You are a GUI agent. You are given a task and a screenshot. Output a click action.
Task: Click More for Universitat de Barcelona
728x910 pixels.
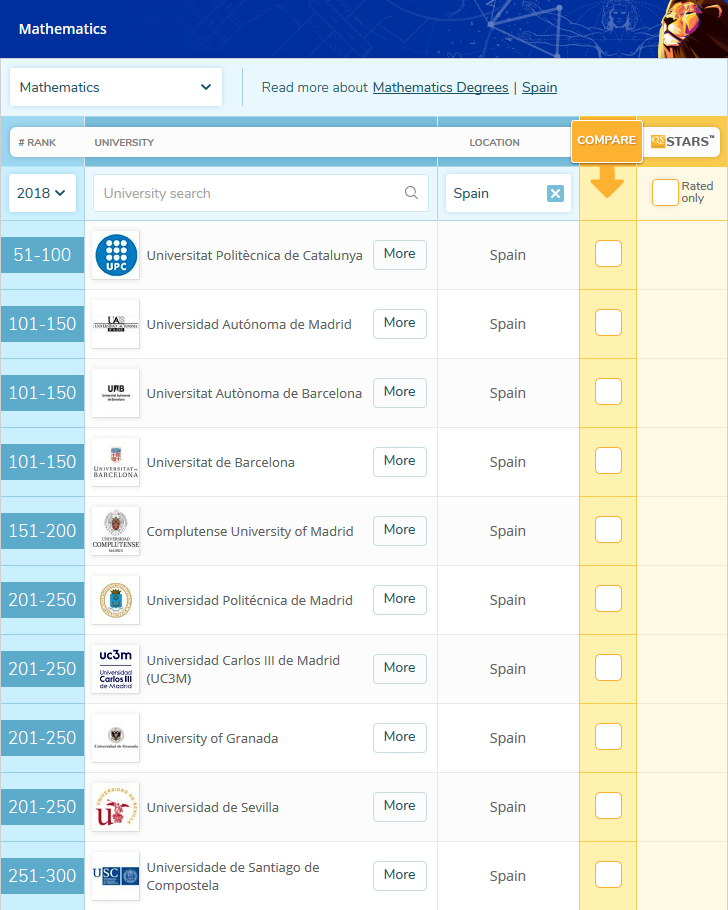pyautogui.click(x=400, y=462)
